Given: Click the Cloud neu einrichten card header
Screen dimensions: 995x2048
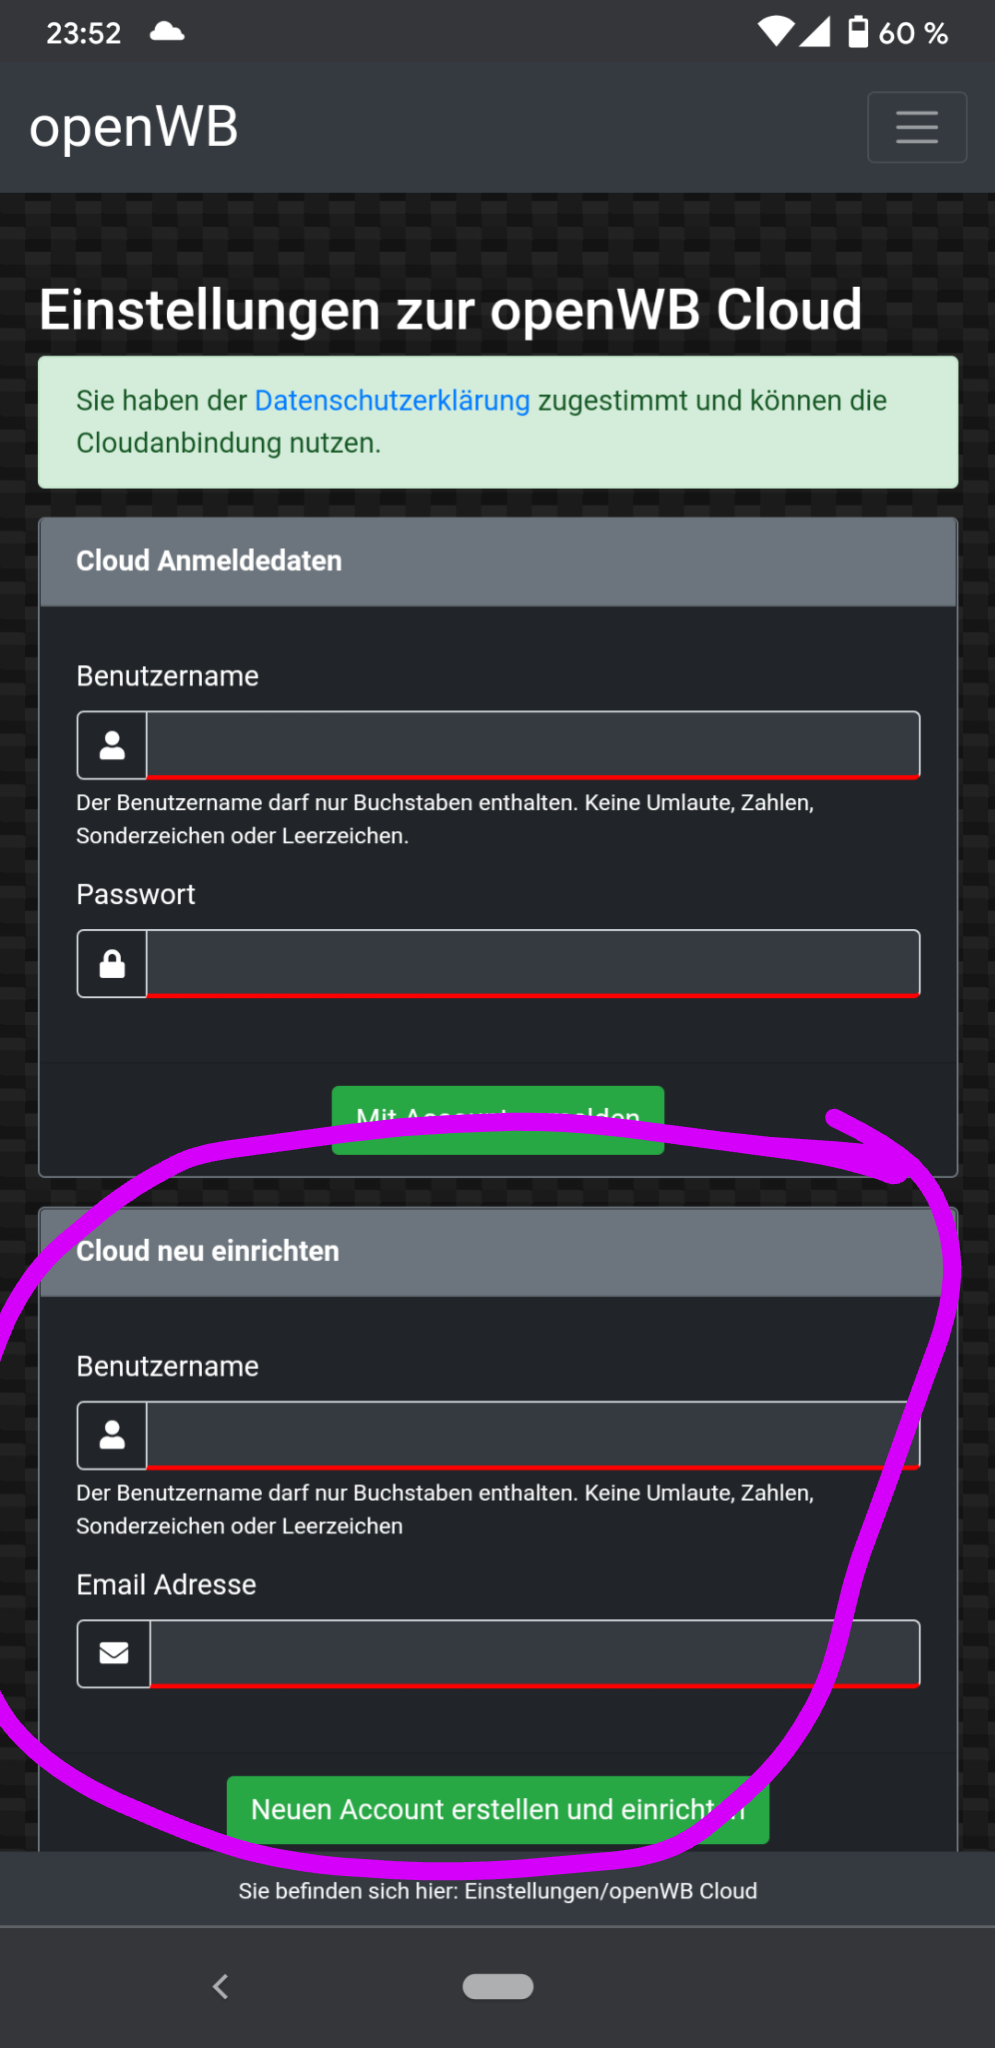Looking at the screenshot, I should tap(498, 1251).
